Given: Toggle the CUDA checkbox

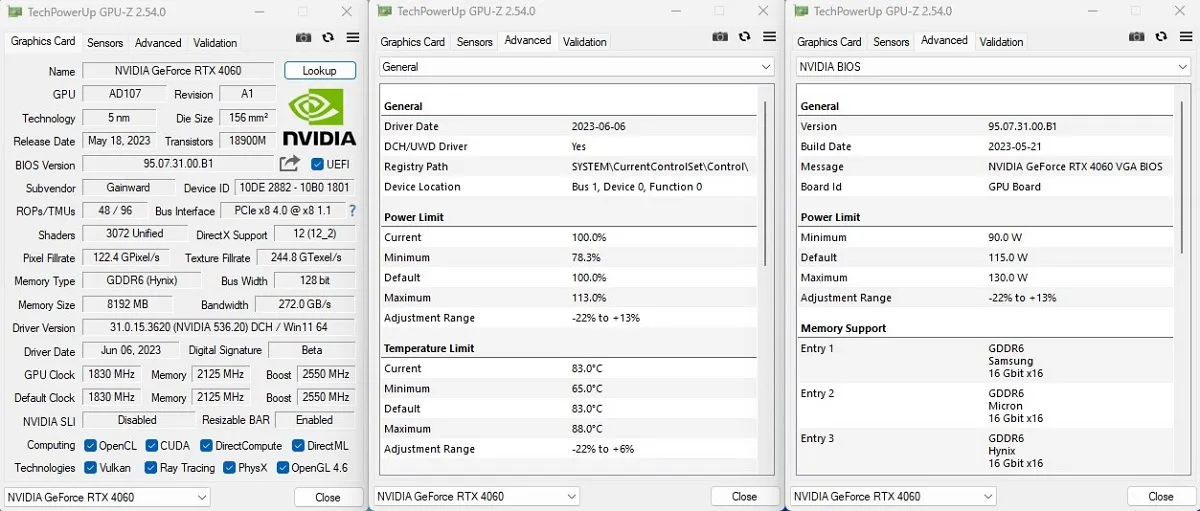Looking at the screenshot, I should 152,446.
